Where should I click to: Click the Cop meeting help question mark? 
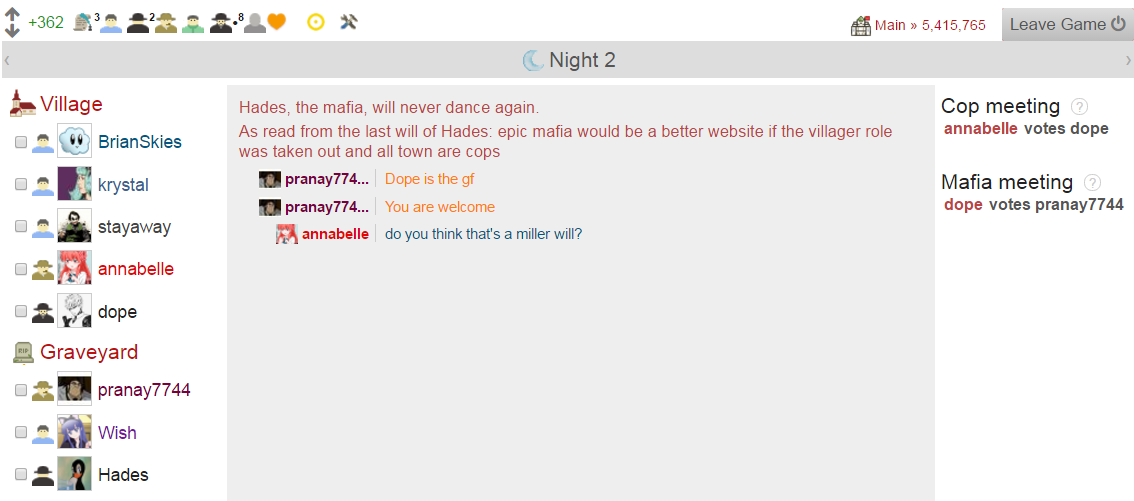pos(1079,107)
